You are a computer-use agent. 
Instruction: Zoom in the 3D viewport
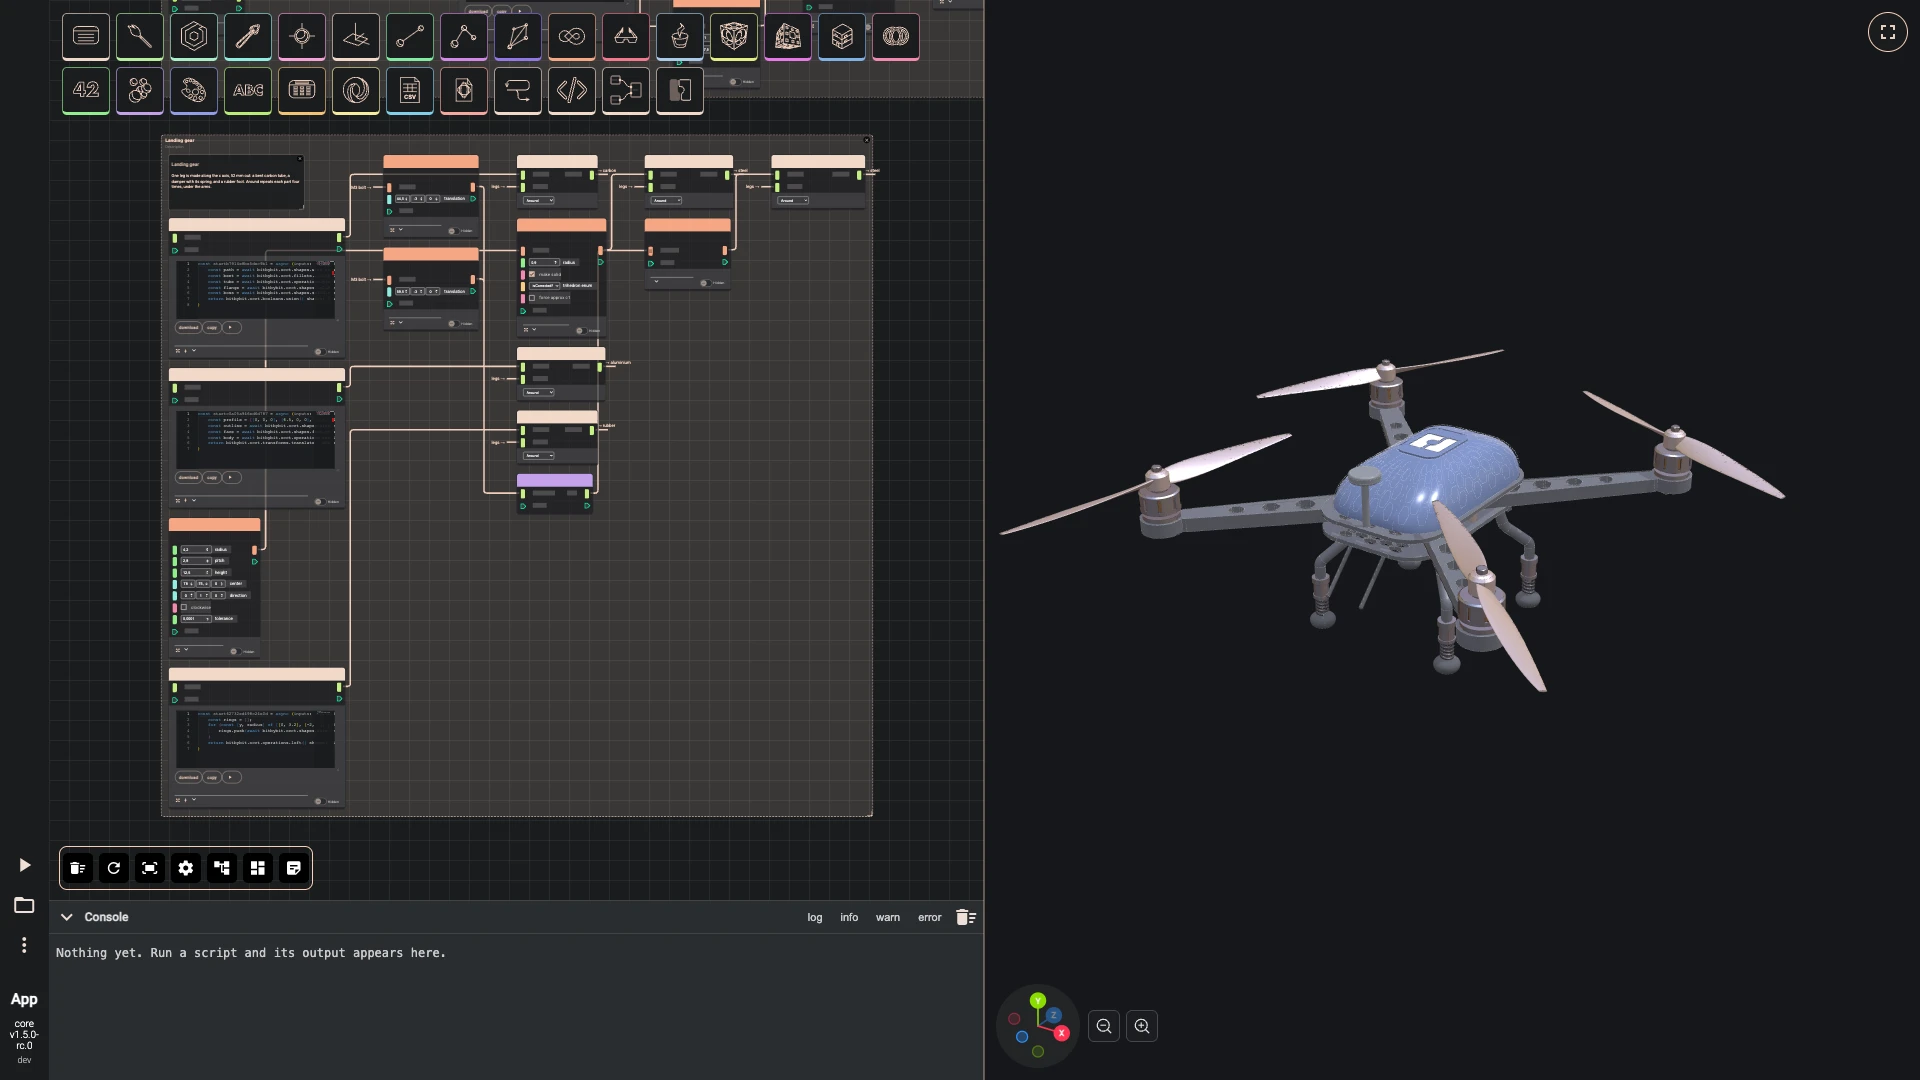1142,1026
